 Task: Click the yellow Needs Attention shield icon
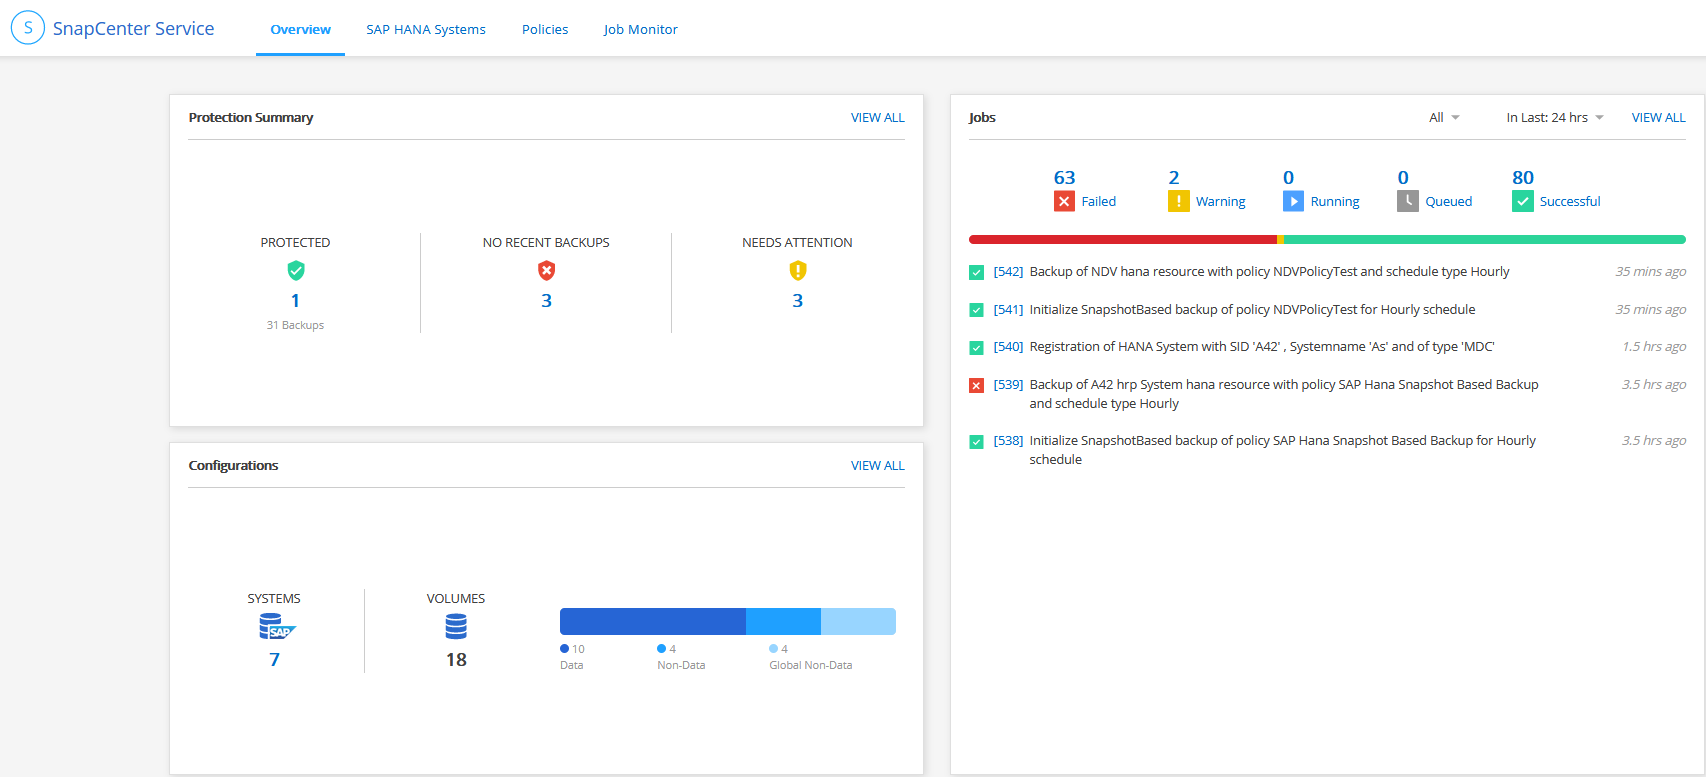[797, 271]
